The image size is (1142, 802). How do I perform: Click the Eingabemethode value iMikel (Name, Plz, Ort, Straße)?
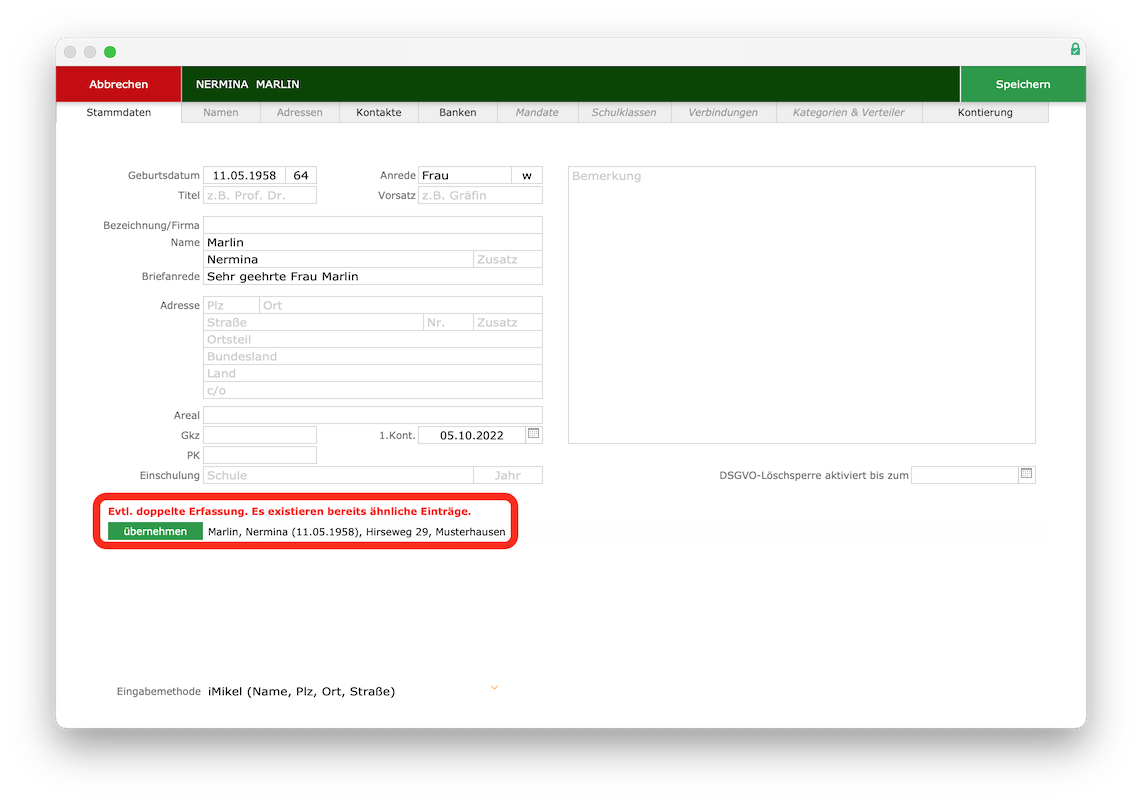(x=301, y=691)
